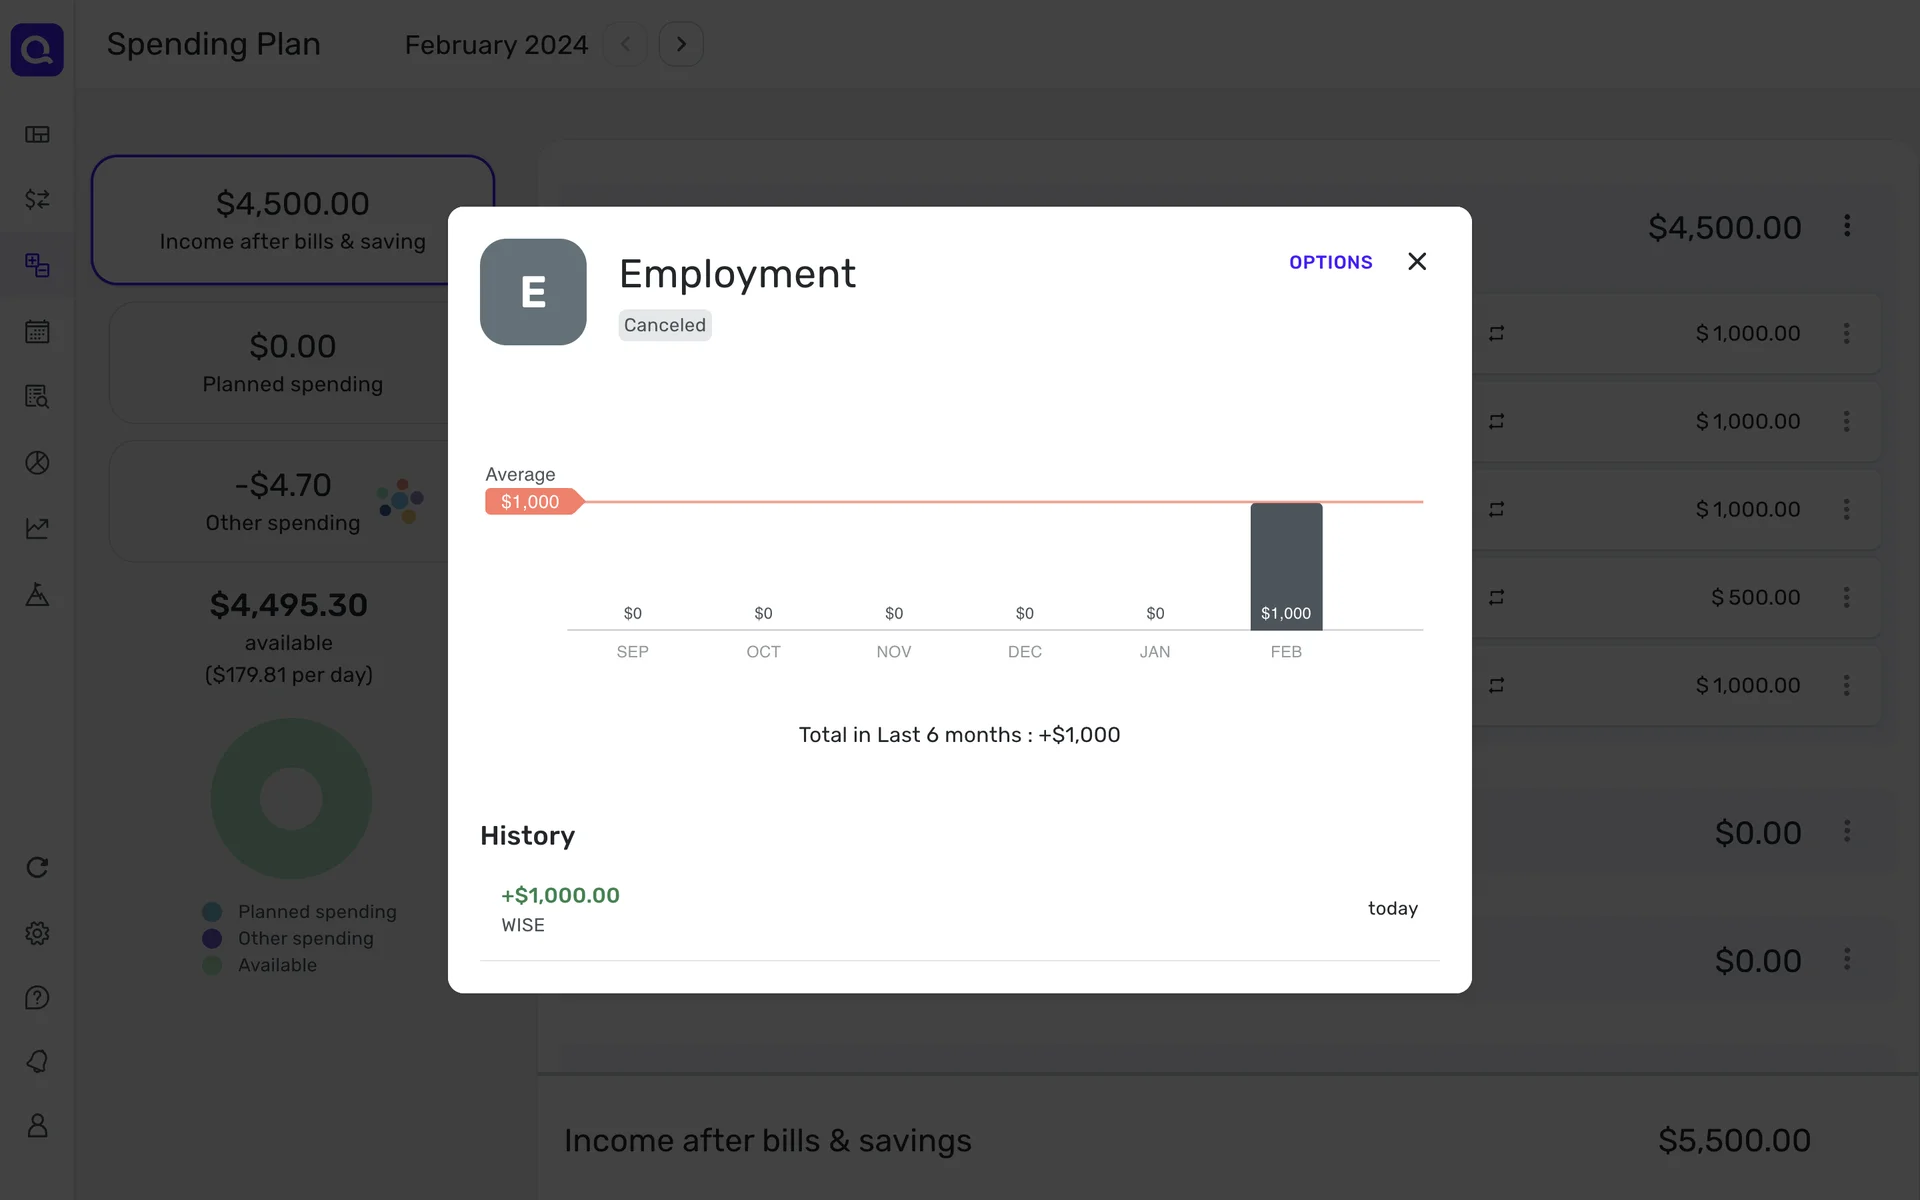The height and width of the screenshot is (1200, 1920).
Task: Click the refresh sync icon
Action: [37, 867]
